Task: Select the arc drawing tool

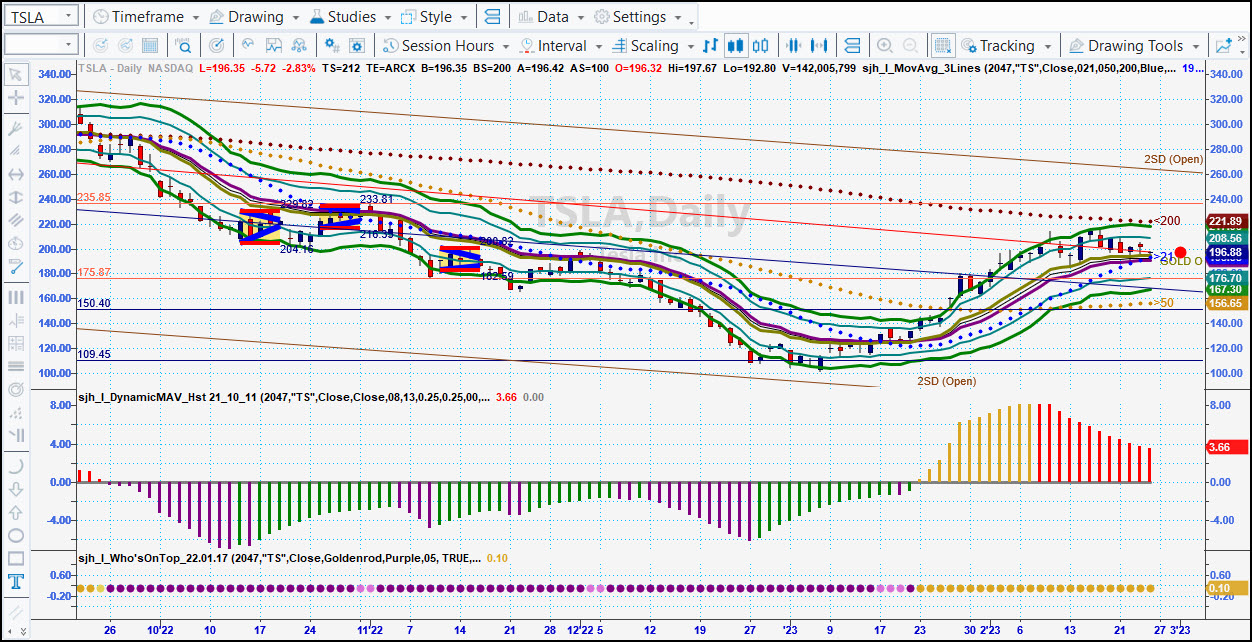Action: [16, 466]
